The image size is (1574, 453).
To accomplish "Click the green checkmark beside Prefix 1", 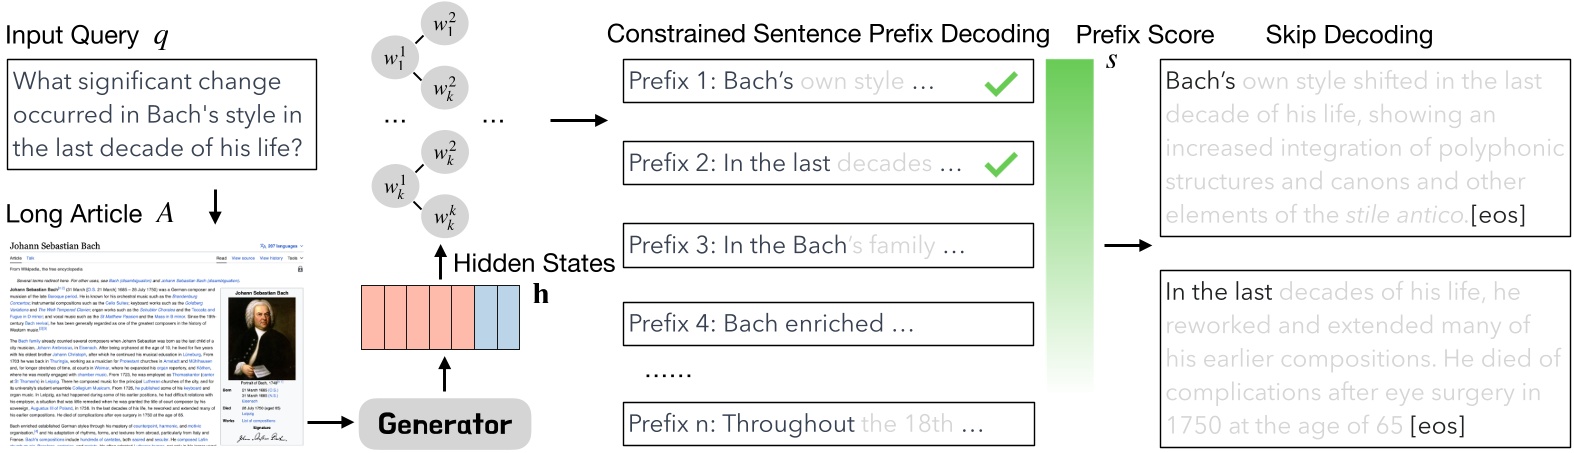I will point(999,83).
